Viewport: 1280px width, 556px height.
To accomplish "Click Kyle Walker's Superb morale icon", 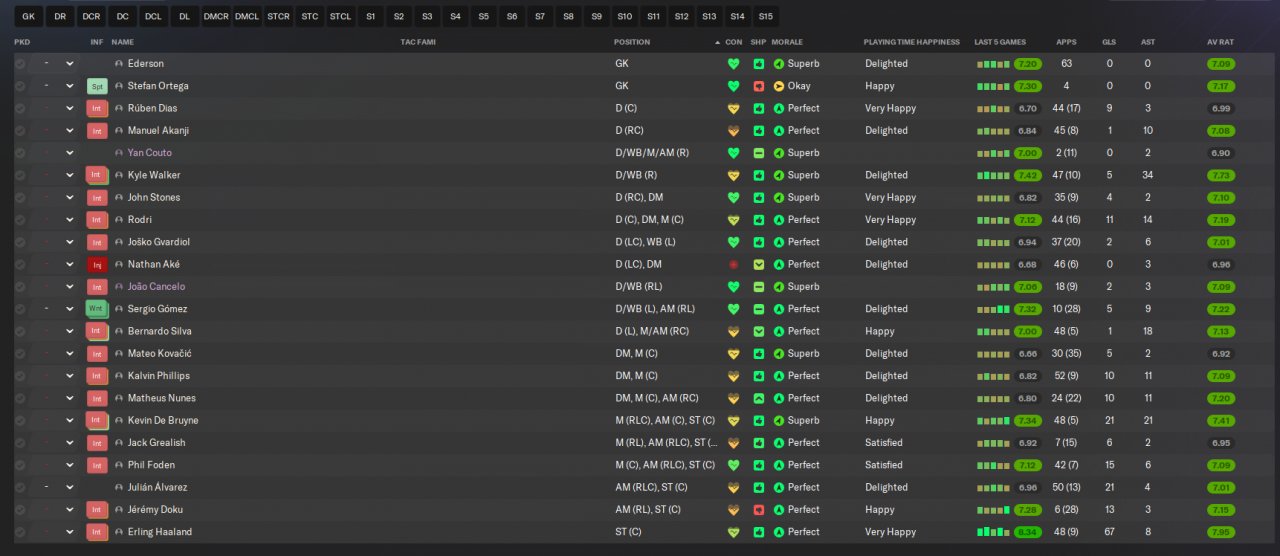I will (x=779, y=175).
